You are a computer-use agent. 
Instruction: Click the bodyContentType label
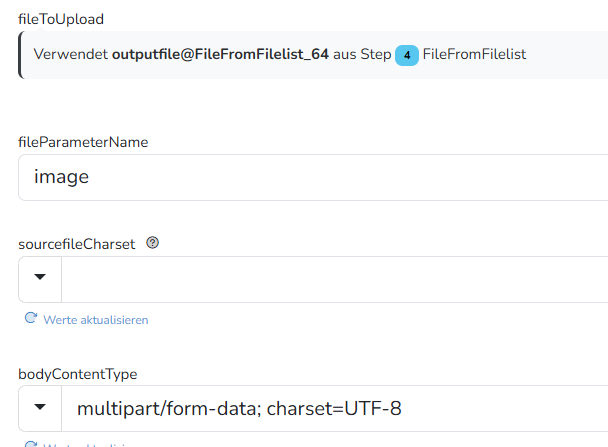[78, 374]
